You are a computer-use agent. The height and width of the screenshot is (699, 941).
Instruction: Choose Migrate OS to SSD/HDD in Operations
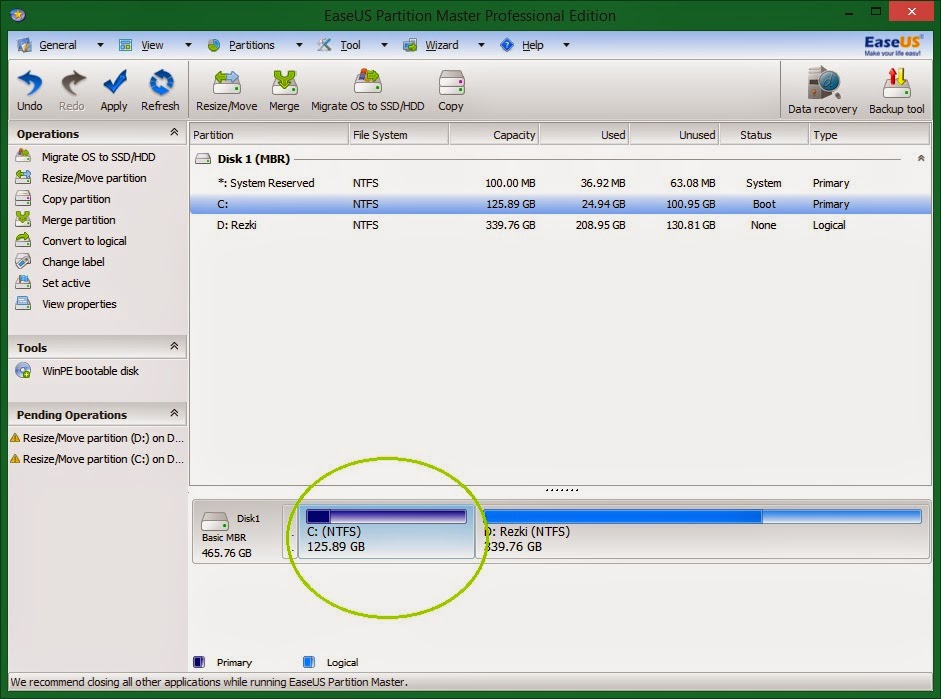[98, 157]
